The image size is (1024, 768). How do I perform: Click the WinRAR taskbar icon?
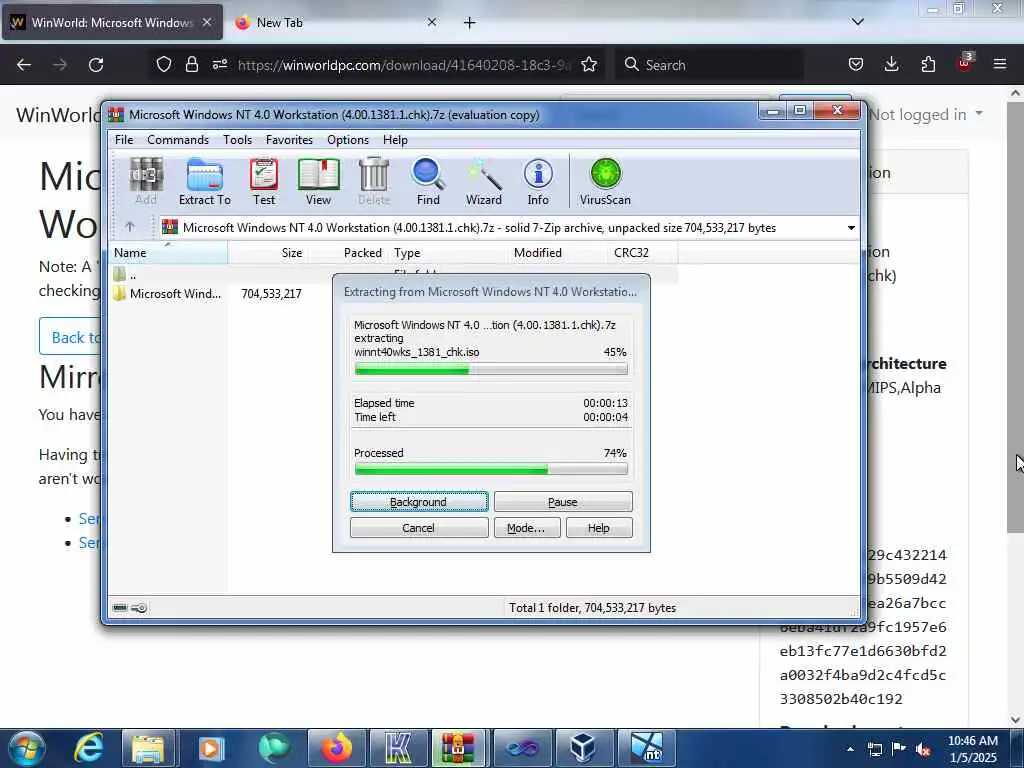click(458, 748)
